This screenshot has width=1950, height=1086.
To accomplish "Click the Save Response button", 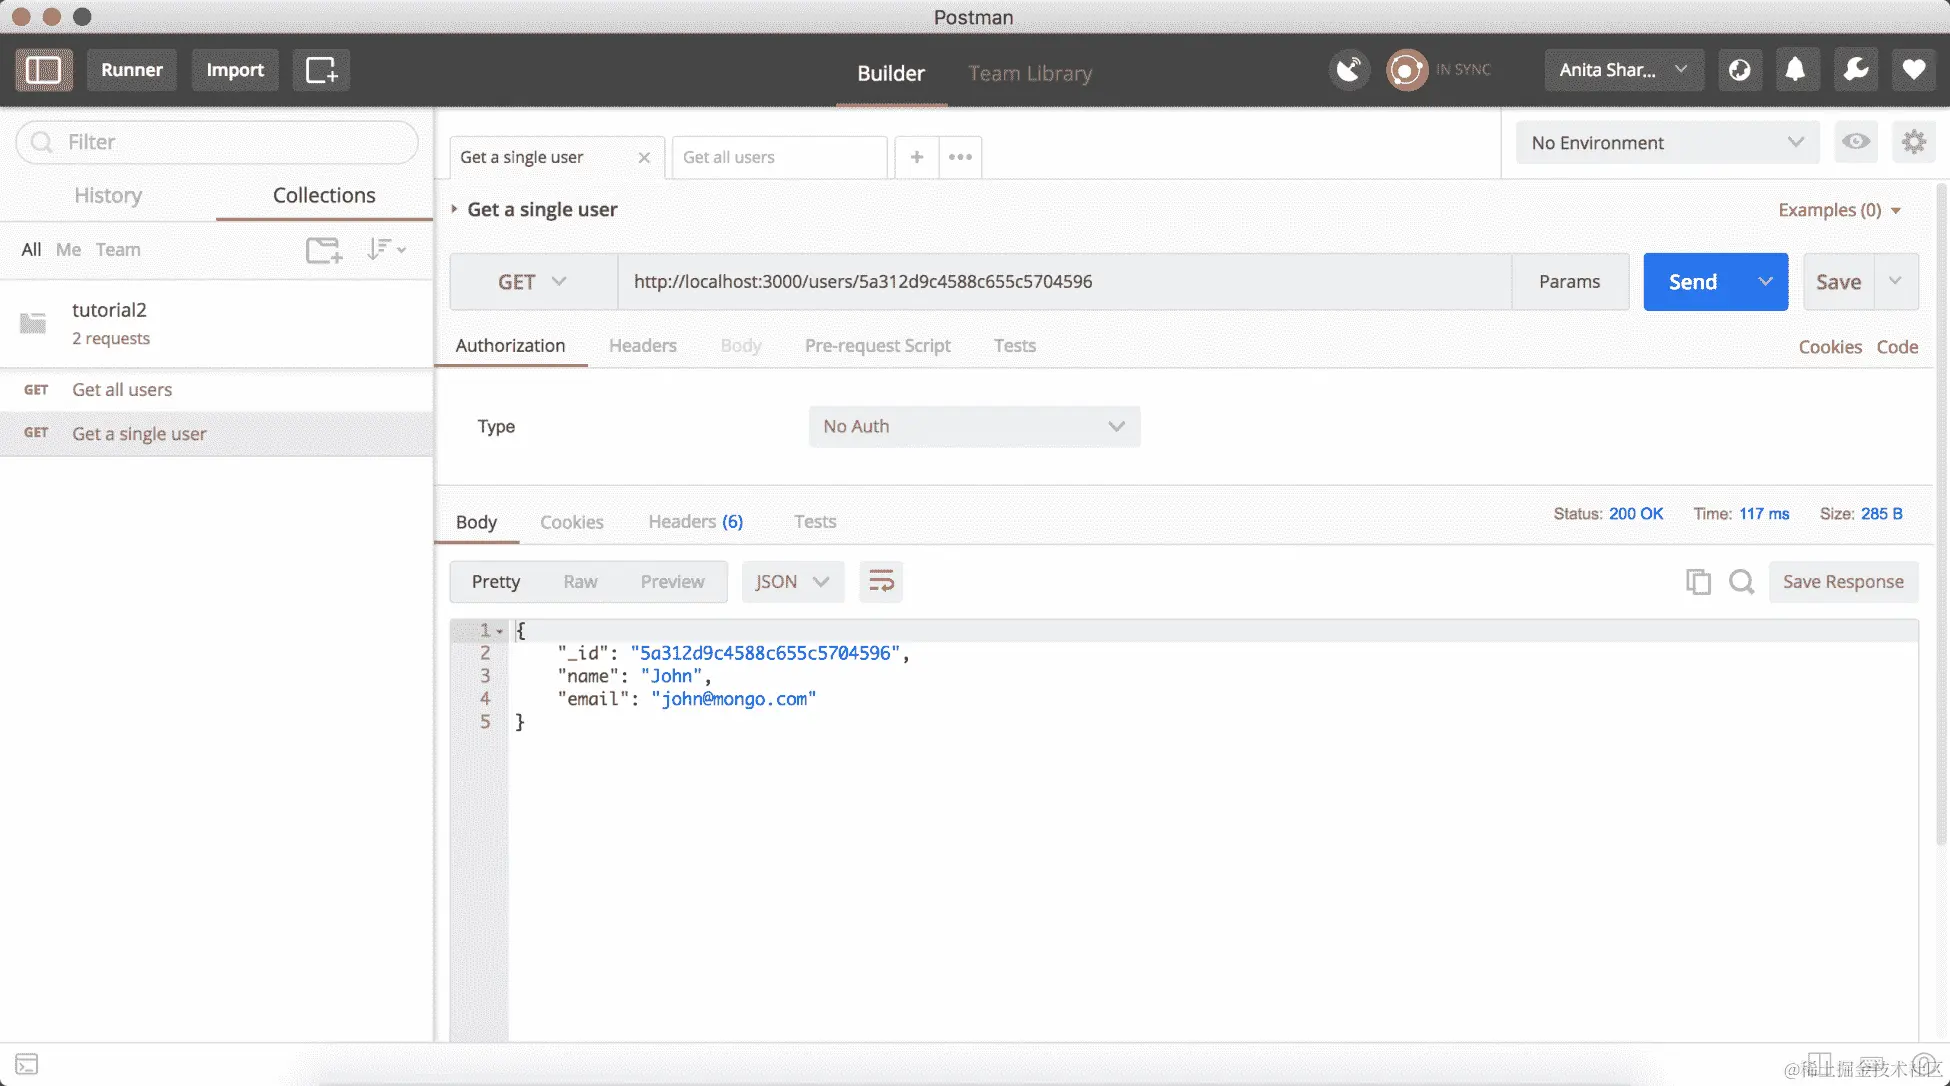I will (1843, 582).
